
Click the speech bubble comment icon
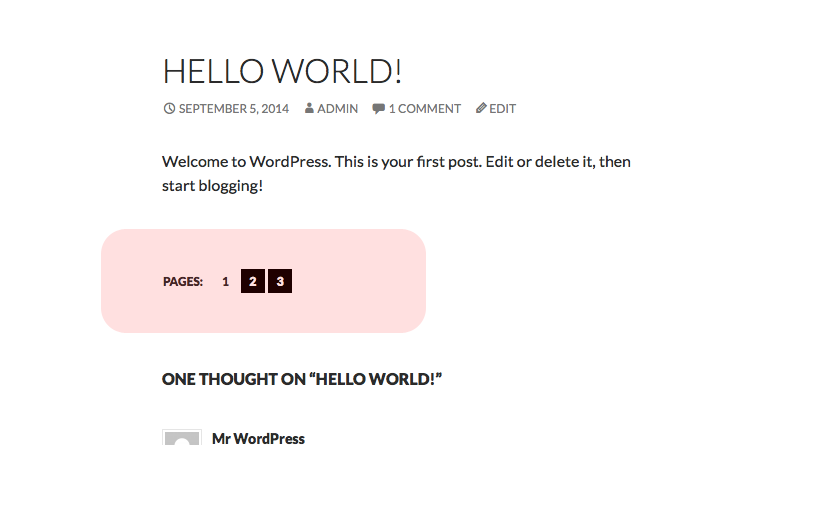(x=378, y=109)
